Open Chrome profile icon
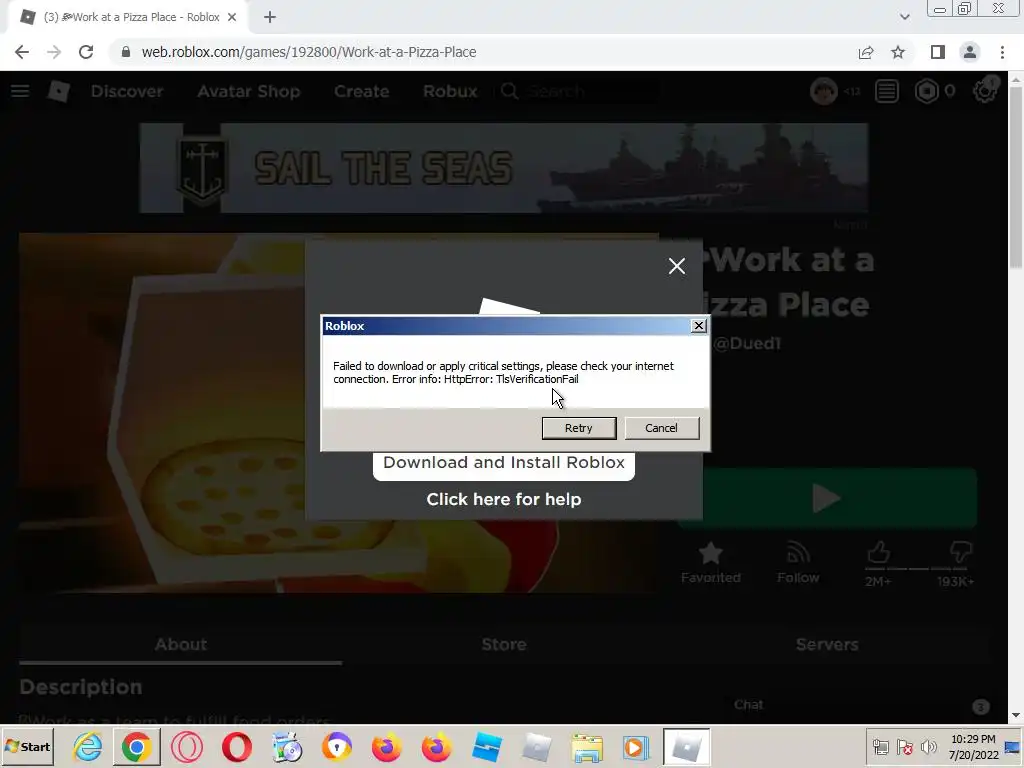The width and height of the screenshot is (1024, 768). (x=970, y=52)
